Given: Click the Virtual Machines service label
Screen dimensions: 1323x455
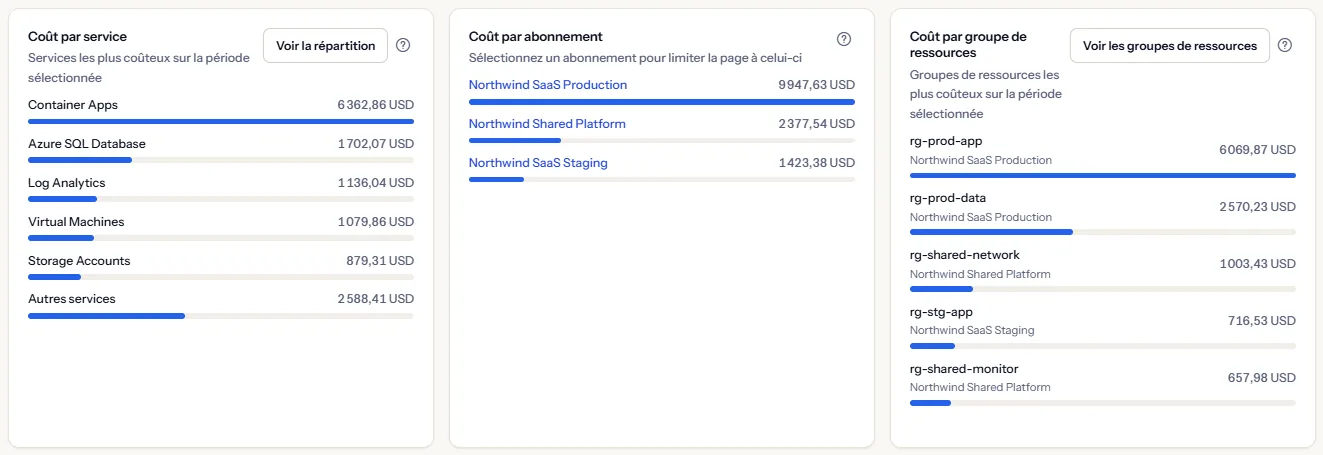Looking at the screenshot, I should tap(76, 222).
